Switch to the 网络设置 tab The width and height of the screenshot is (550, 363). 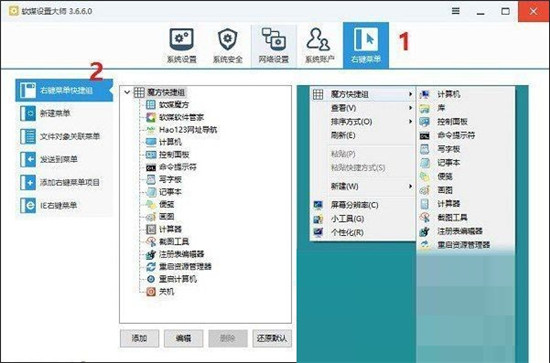(274, 46)
